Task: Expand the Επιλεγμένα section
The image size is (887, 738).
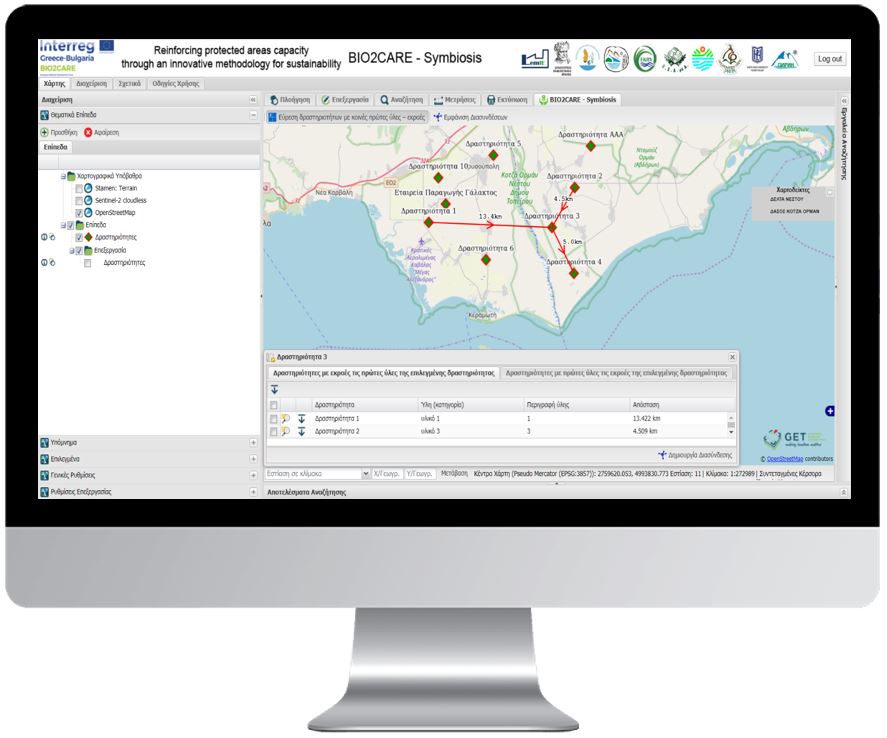Action: coord(253,459)
